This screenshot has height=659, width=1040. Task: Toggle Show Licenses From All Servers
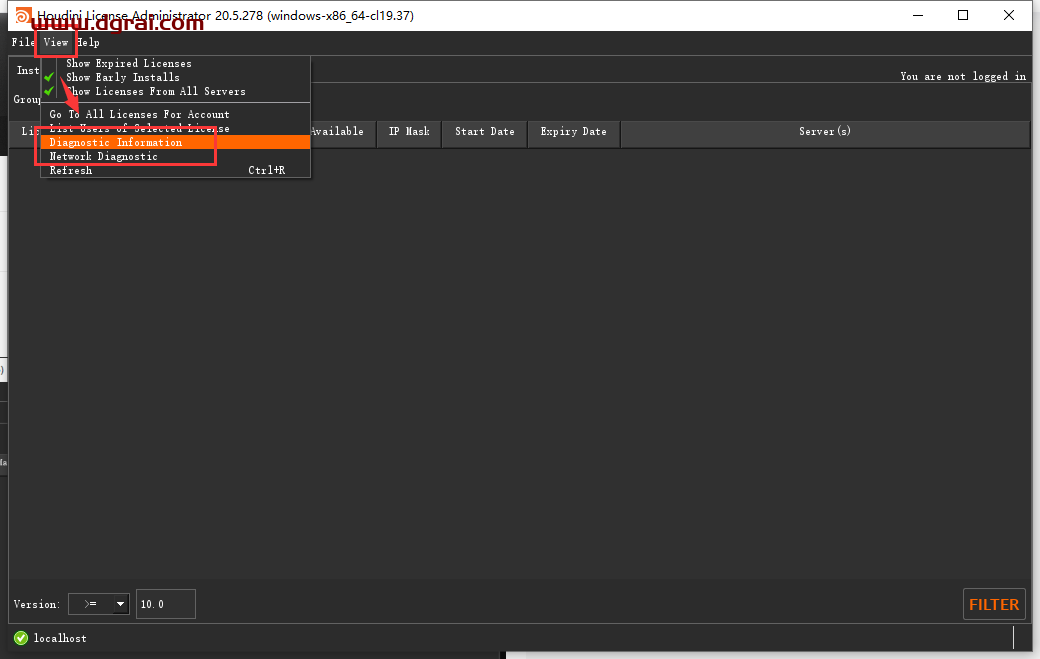point(176,91)
